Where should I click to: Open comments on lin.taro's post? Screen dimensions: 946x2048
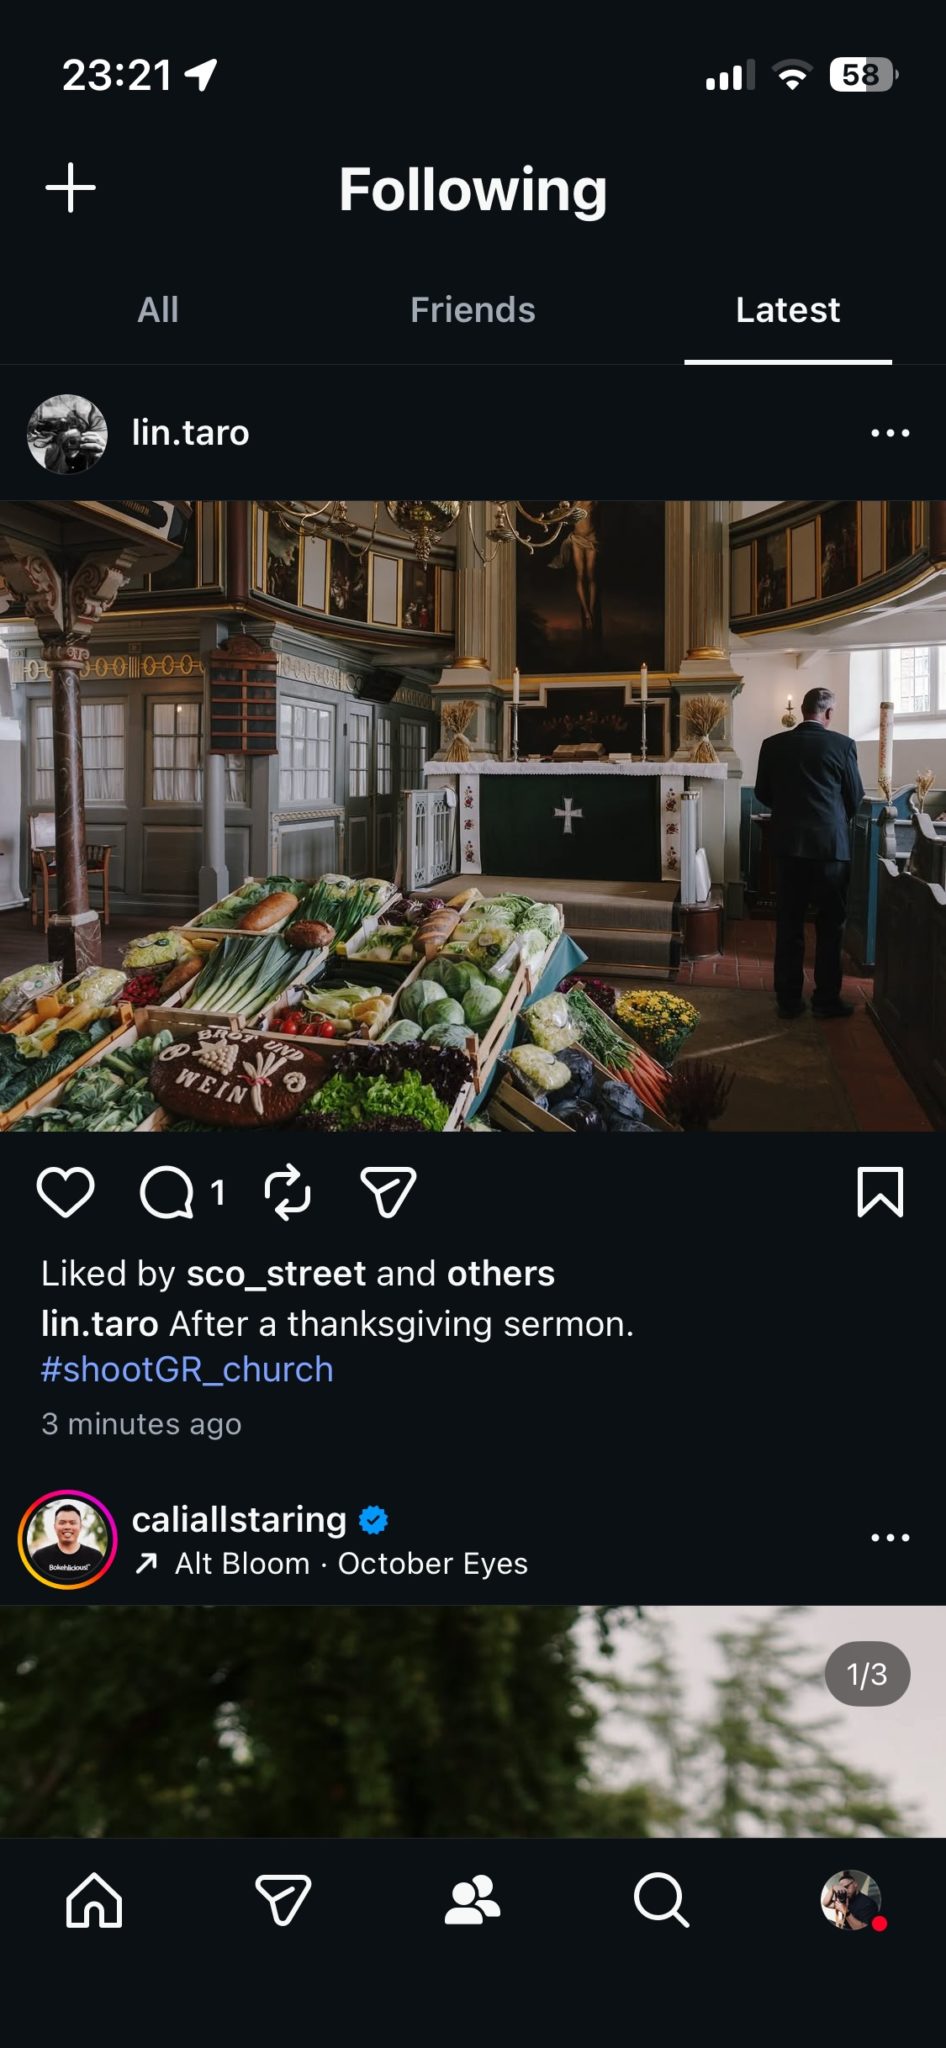[167, 1192]
